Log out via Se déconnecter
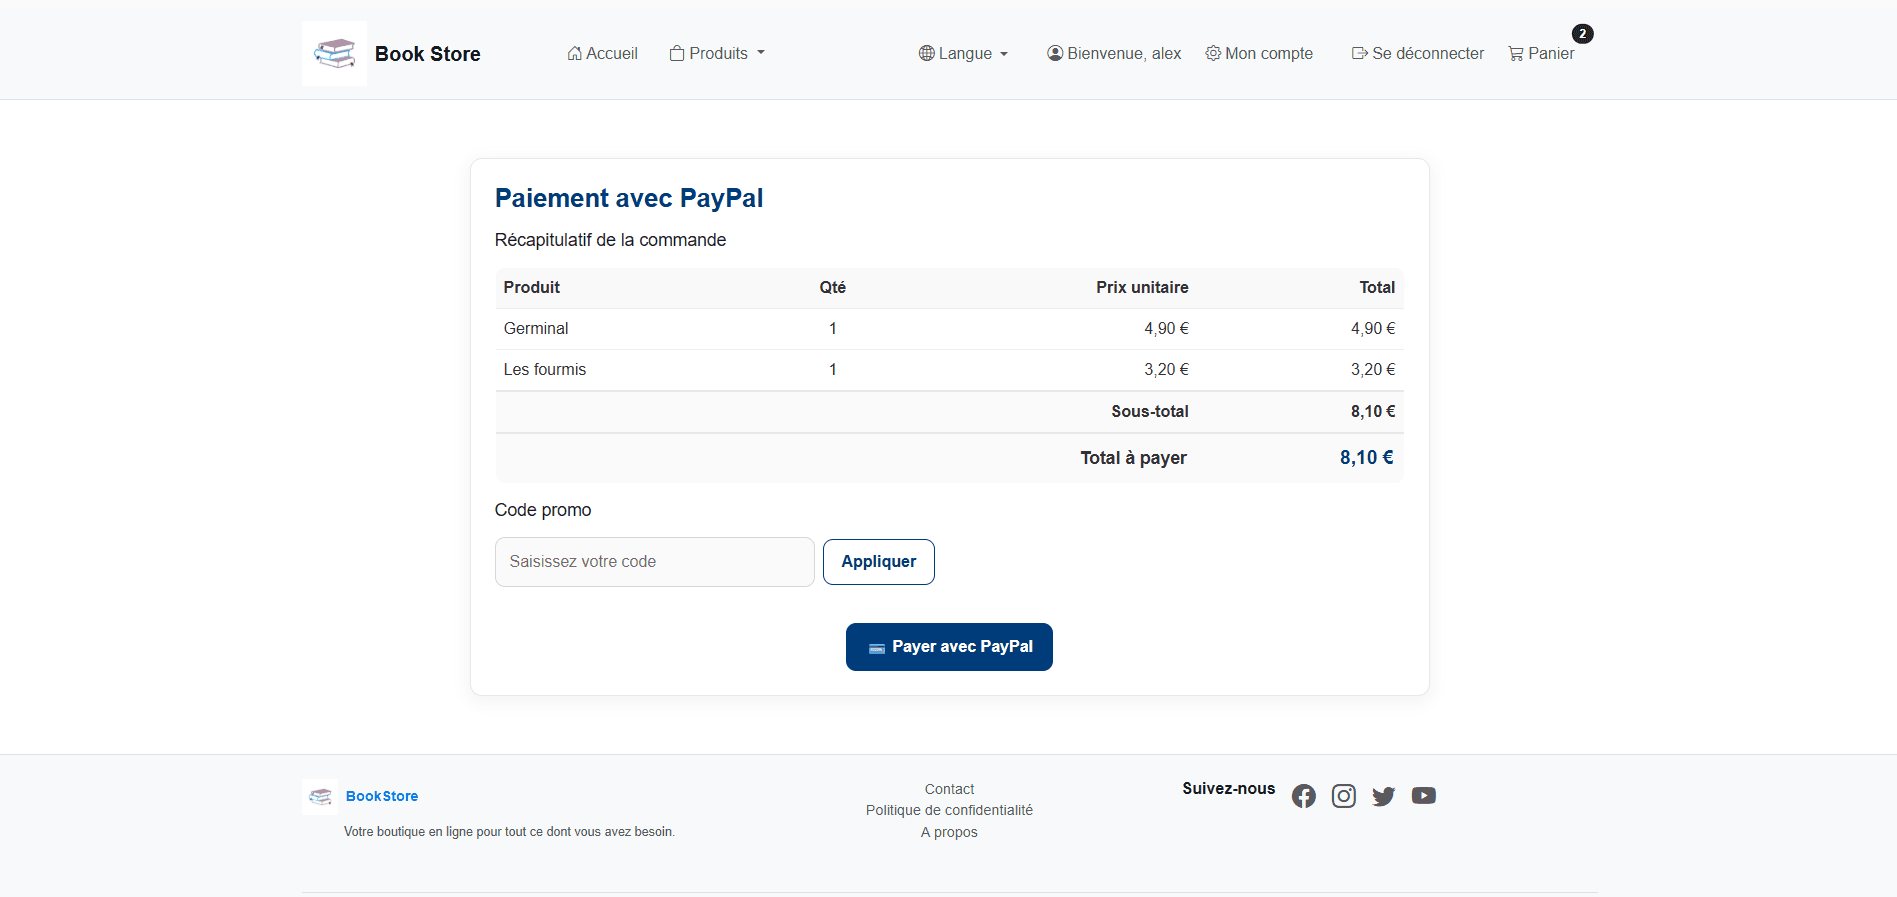The width and height of the screenshot is (1897, 897). (x=1418, y=54)
